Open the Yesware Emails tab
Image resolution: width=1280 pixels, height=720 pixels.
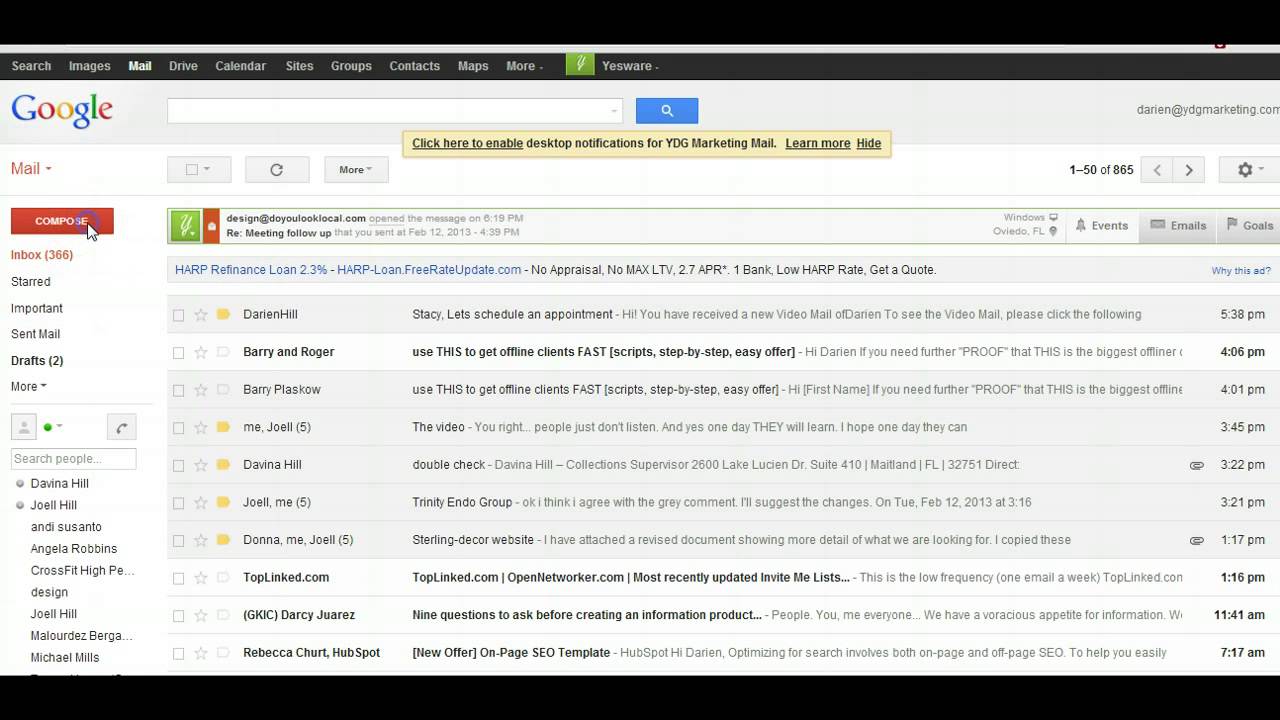click(1178, 226)
